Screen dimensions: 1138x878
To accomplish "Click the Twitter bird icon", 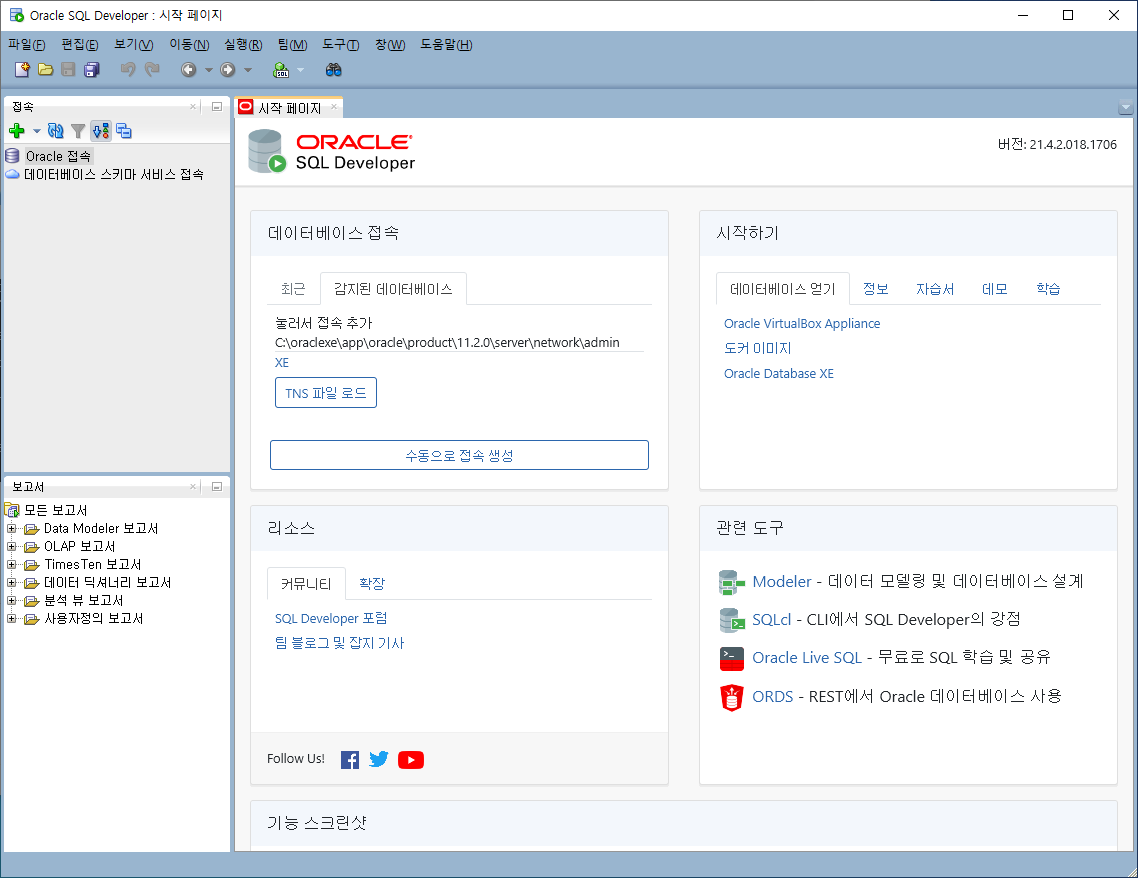I will (x=379, y=759).
